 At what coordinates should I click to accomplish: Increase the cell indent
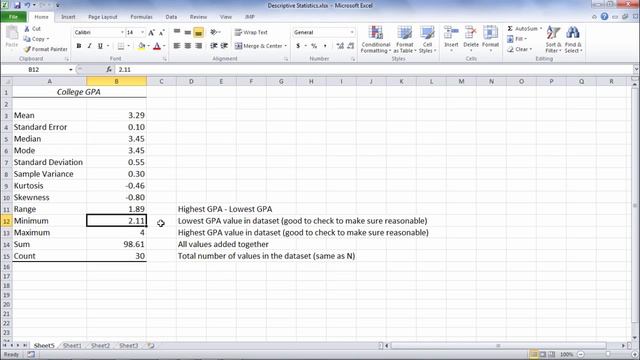(x=224, y=46)
